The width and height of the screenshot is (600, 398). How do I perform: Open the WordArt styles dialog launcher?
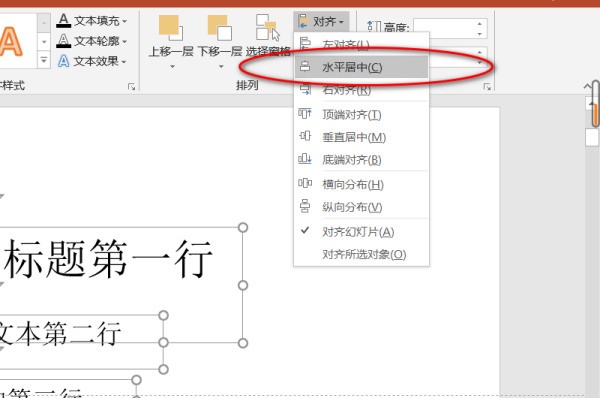[x=132, y=87]
